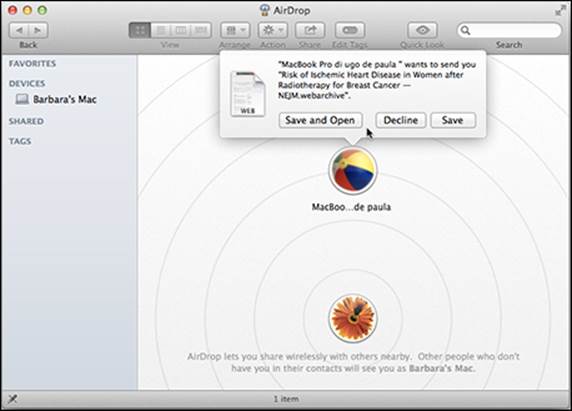Switch to list view
572x411 pixels.
point(161,30)
